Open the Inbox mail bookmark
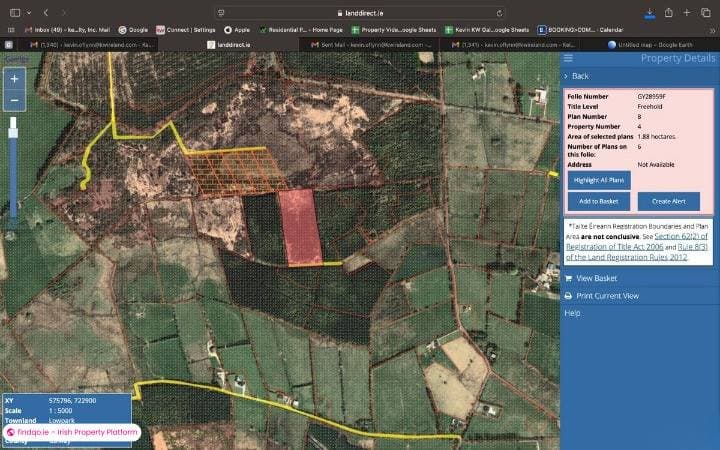This screenshot has width=720, height=450. [68, 30]
